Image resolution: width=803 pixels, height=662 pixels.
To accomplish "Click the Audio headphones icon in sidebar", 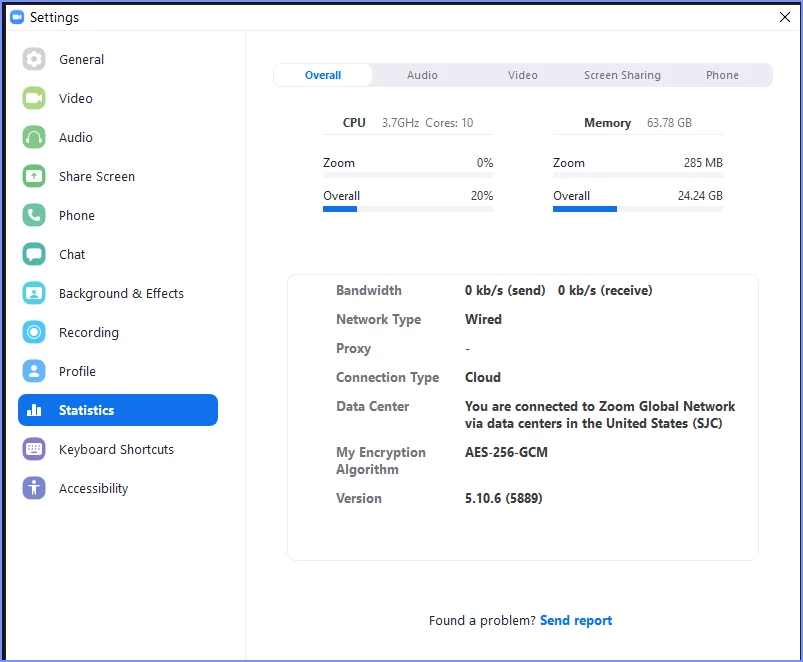I will click(34, 137).
